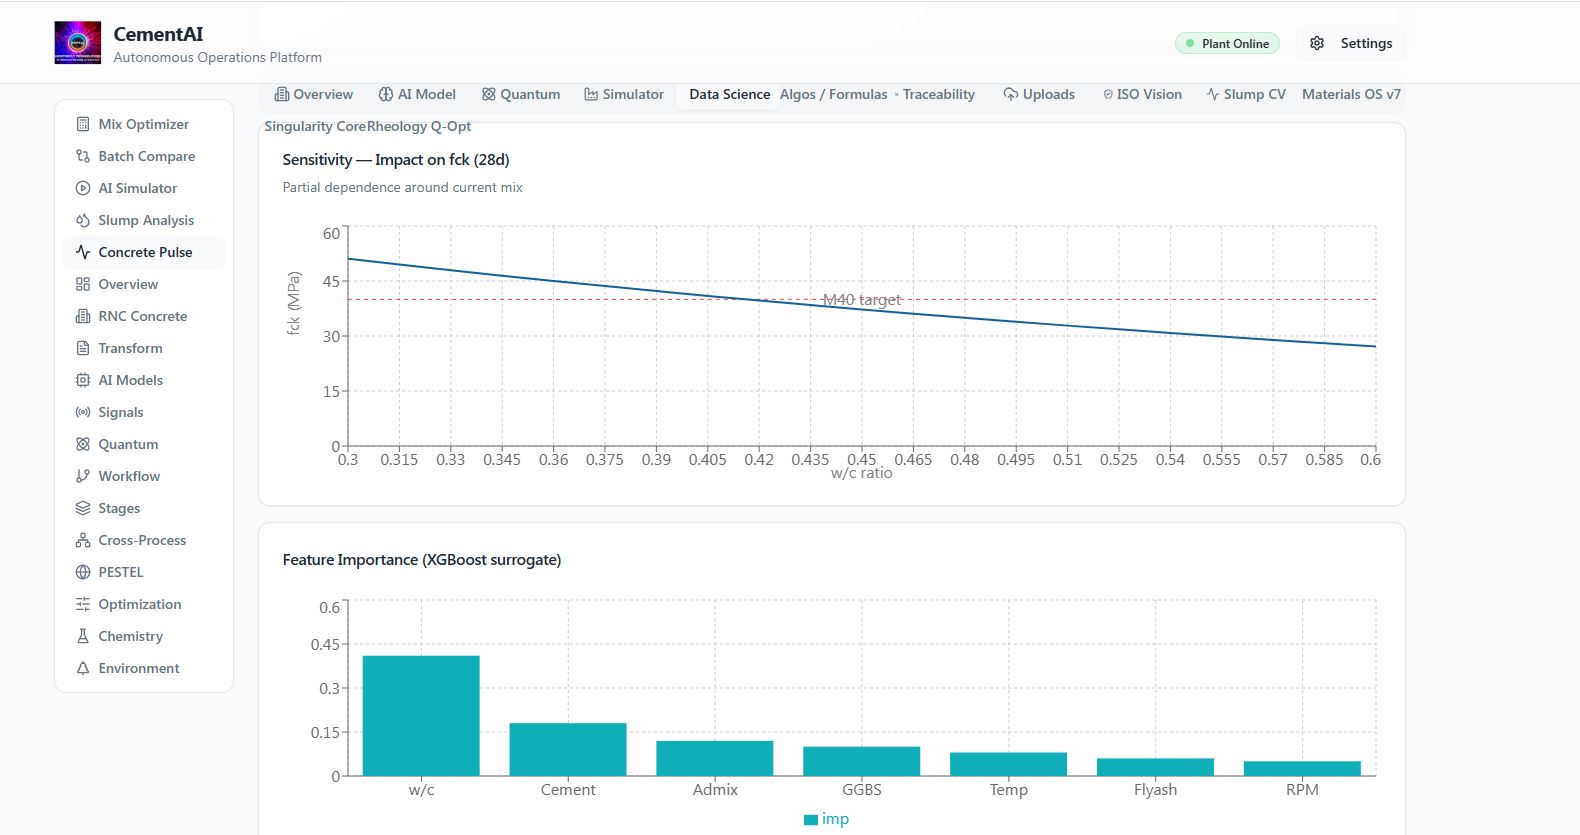The image size is (1580, 835).
Task: Click the Slump Analysis droplet icon
Action: coord(83,220)
